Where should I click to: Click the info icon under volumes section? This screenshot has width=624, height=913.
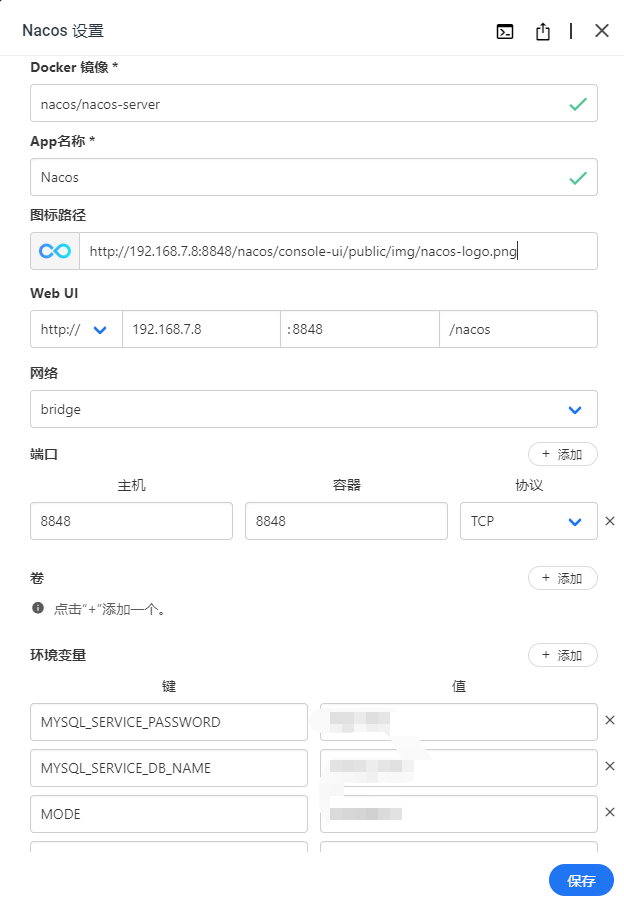[x=38, y=608]
